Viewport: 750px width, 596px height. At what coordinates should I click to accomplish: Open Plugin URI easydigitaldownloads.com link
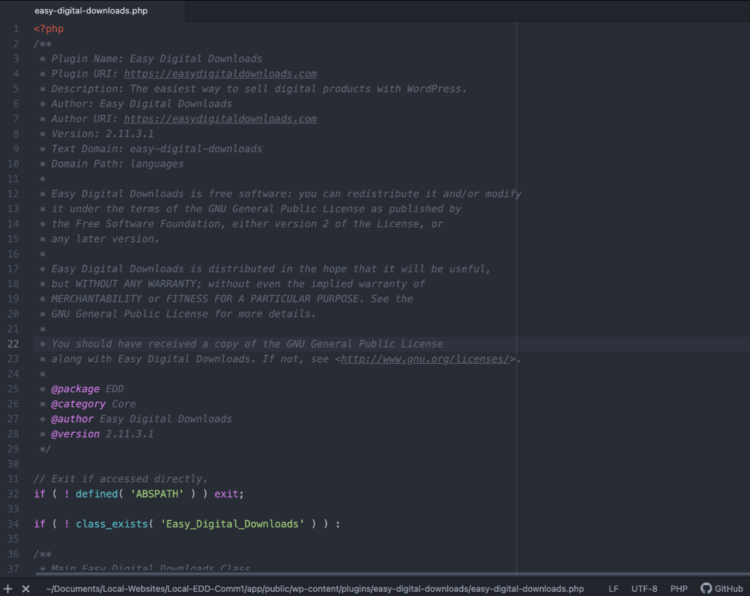click(220, 74)
